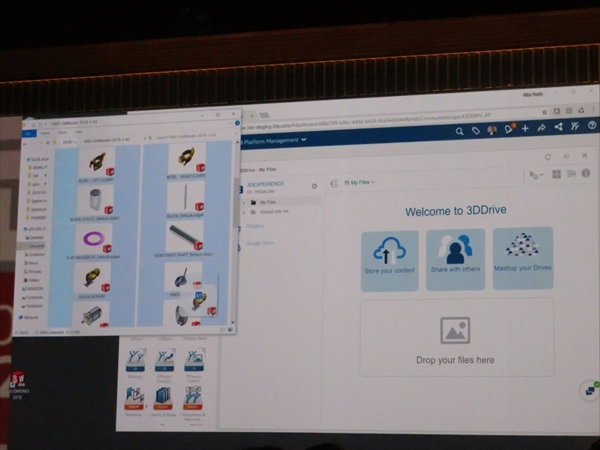Select the GEAR DRIVE SHAFT part thumbnail
600x450 pixels.
tap(185, 238)
